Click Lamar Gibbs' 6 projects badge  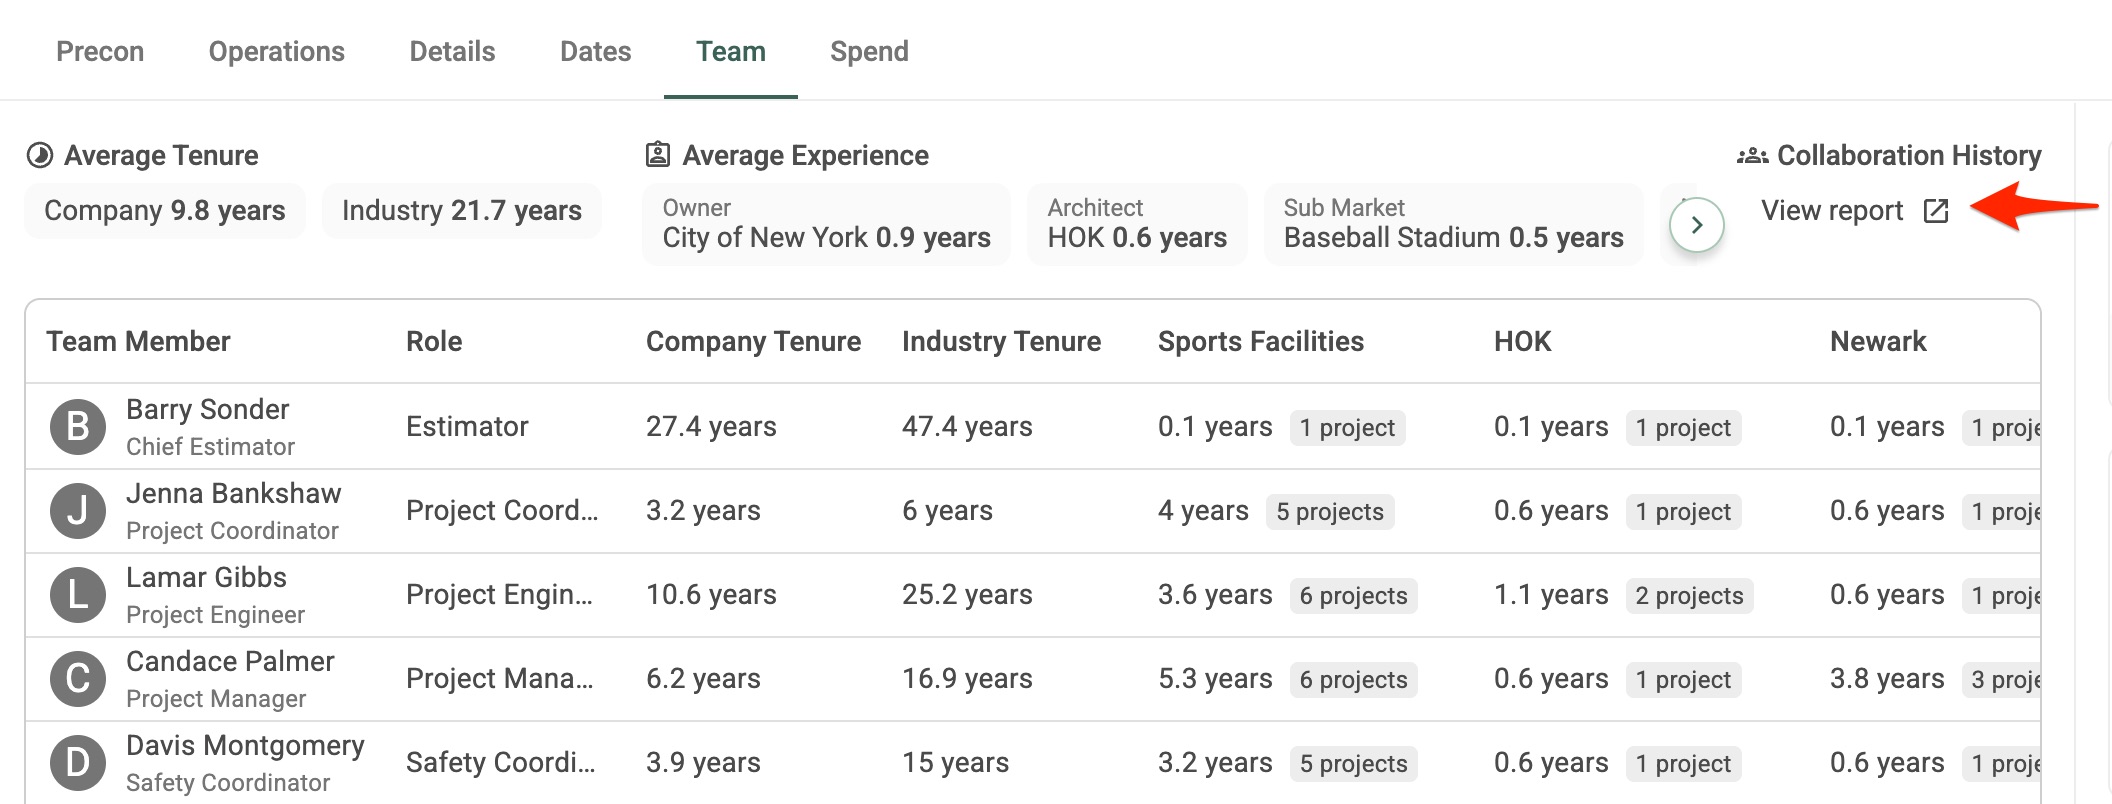coord(1353,596)
